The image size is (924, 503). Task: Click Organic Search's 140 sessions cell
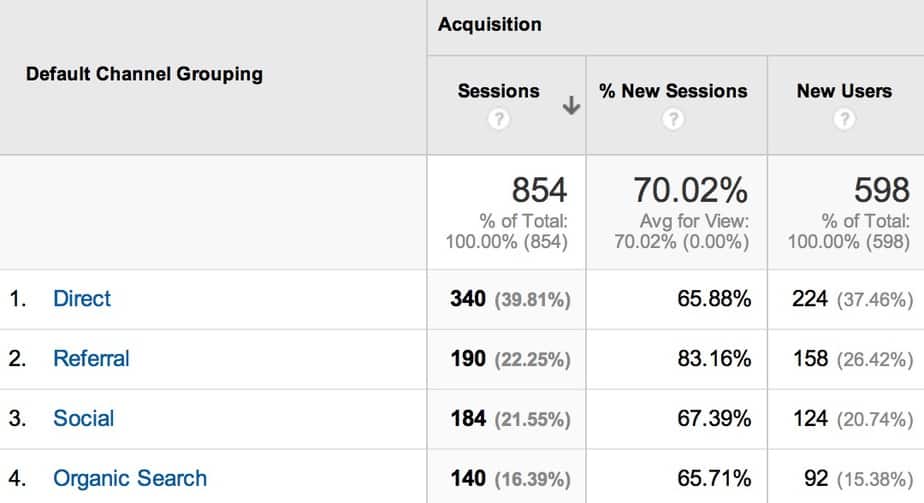pos(468,478)
